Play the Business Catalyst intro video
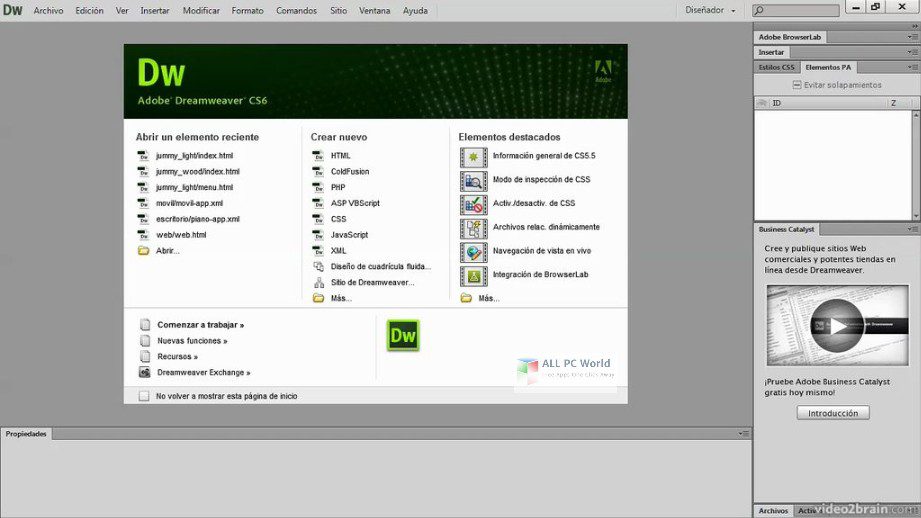Viewport: 921px width, 518px height. [x=837, y=325]
